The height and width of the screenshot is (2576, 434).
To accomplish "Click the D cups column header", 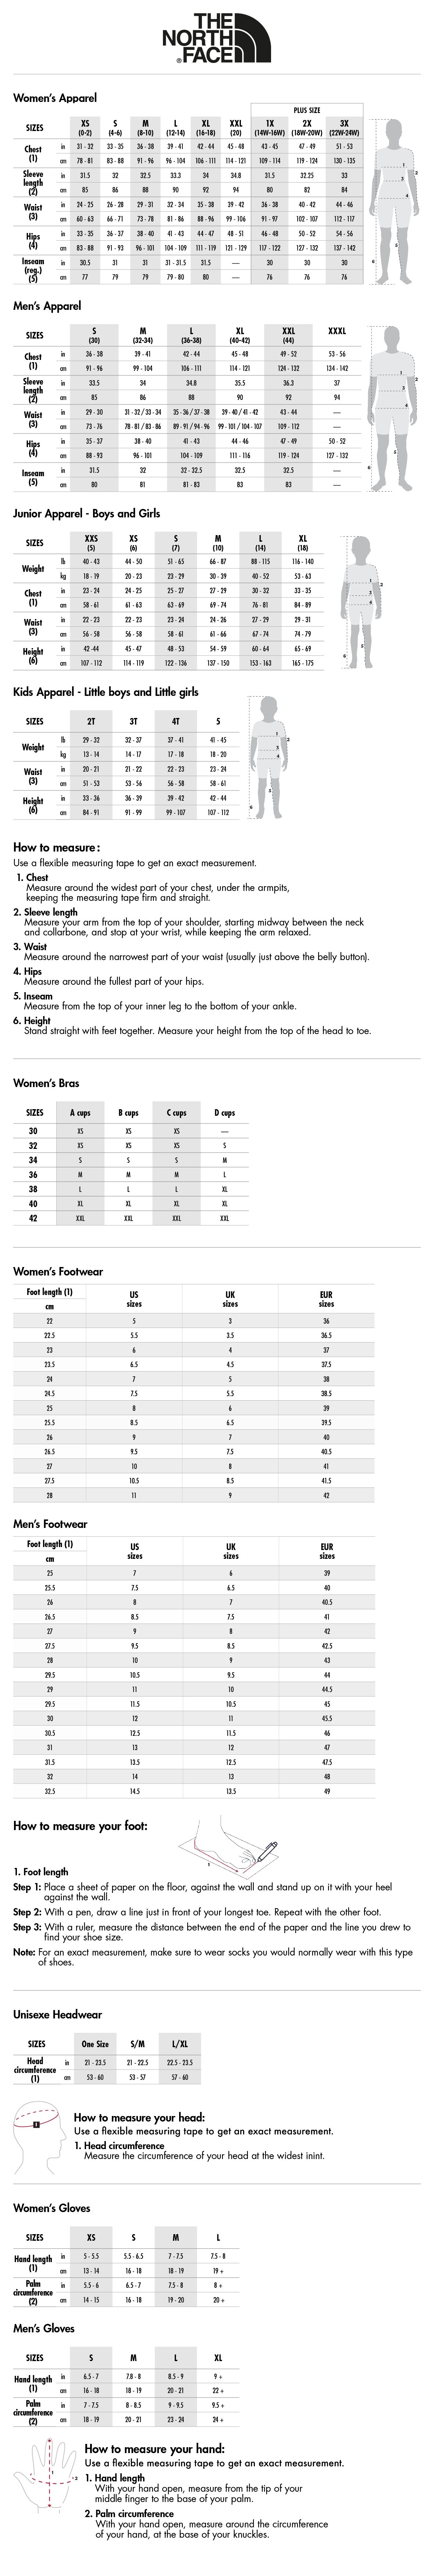I will 225,1112.
